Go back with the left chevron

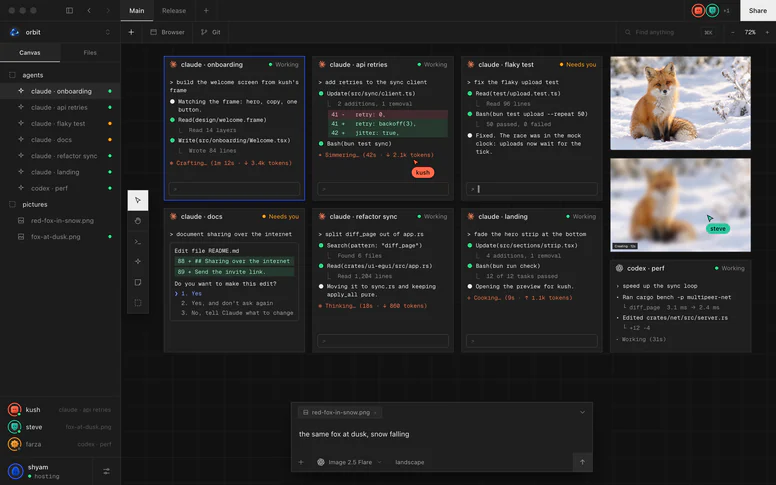[89, 10]
